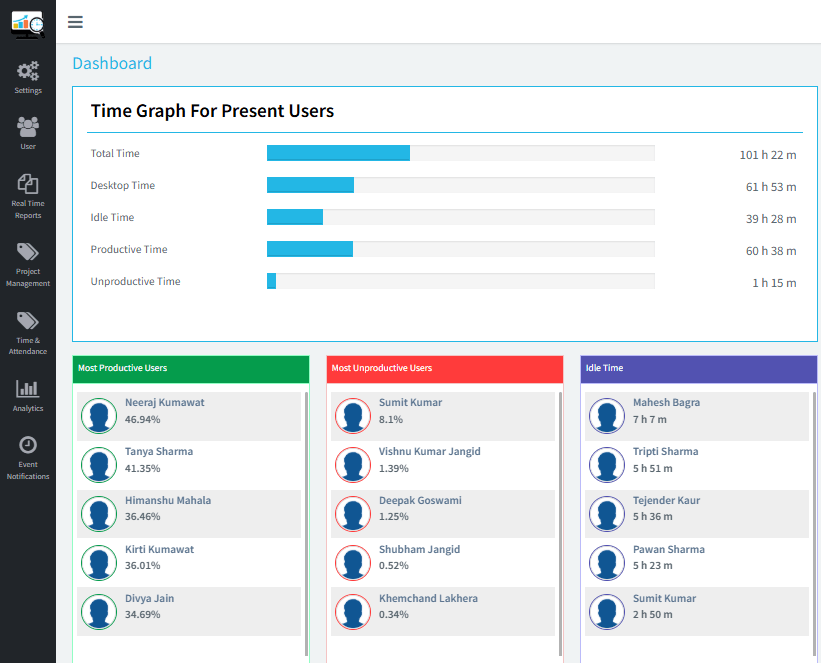Viewport: 821px width, 663px height.
Task: Click Sumit Kumar's avatar in Unproductive list
Action: 353,416
